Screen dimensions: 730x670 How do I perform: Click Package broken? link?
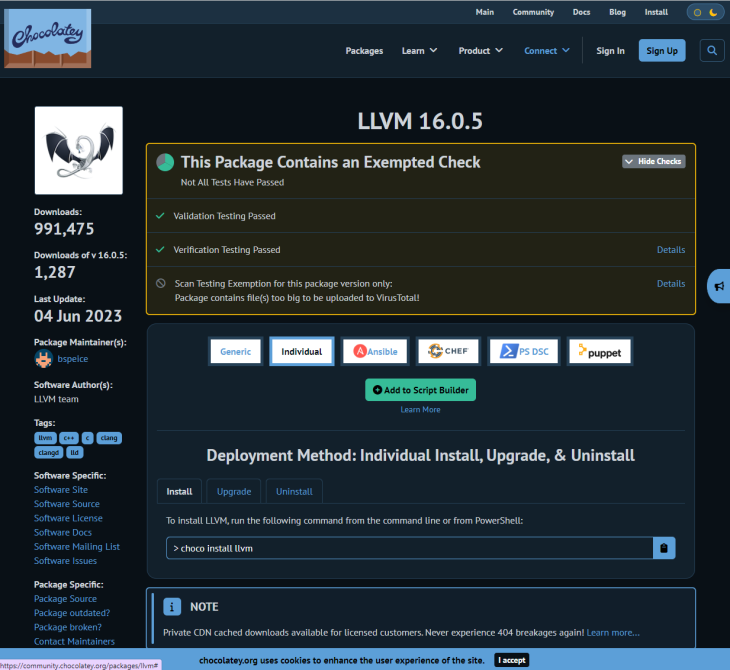click(x=68, y=627)
